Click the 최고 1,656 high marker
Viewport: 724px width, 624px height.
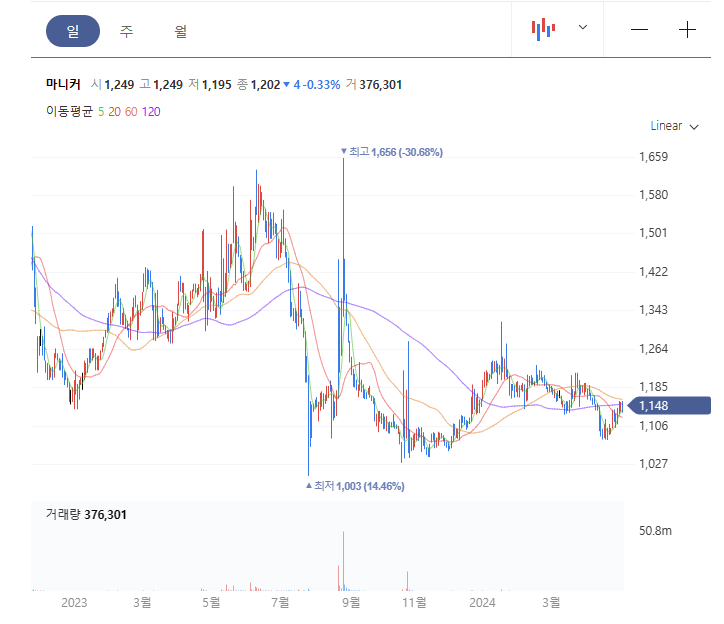pyautogui.click(x=392, y=152)
